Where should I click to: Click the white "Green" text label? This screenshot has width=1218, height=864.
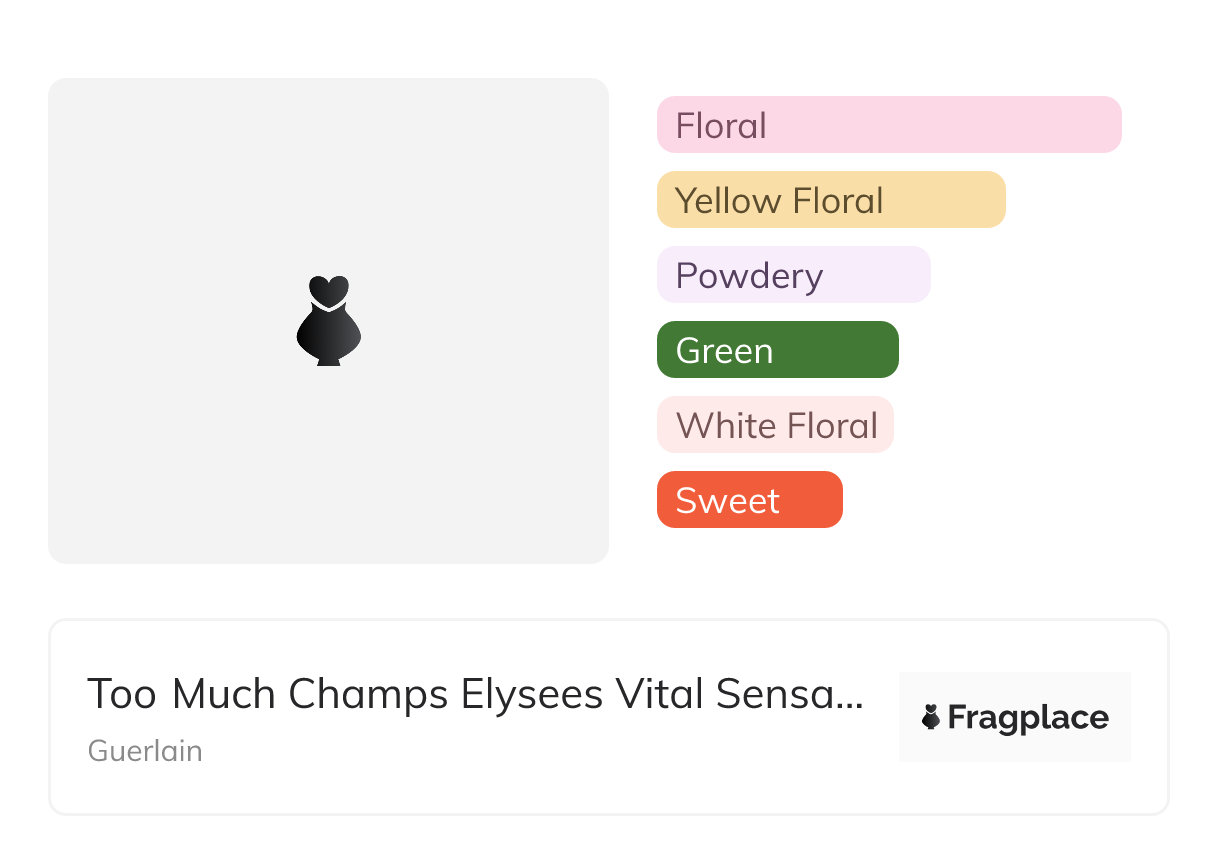[x=724, y=351]
